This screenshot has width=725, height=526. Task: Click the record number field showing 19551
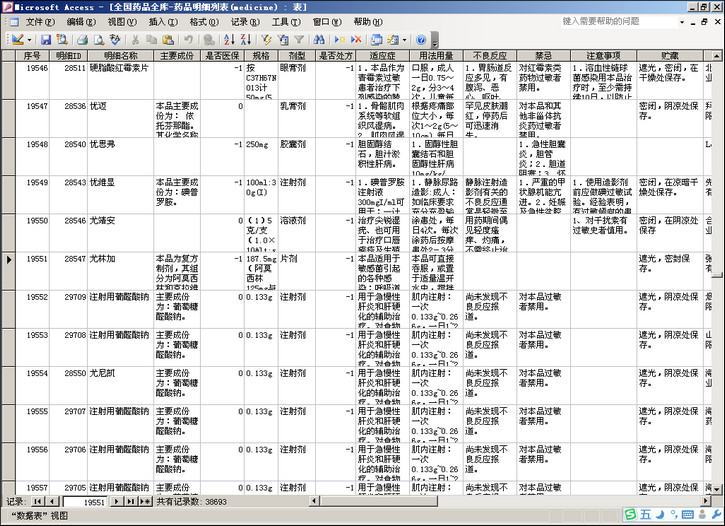point(86,502)
